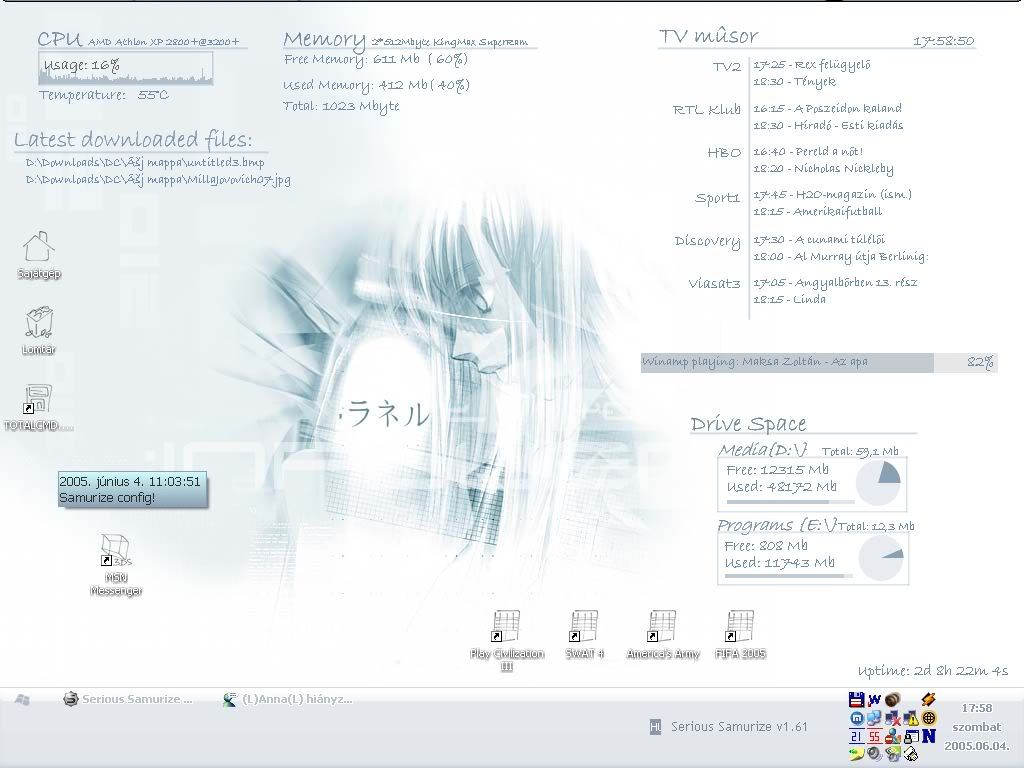Launch the FIFA 2005 shortcut
The height and width of the screenshot is (768, 1024).
click(740, 628)
